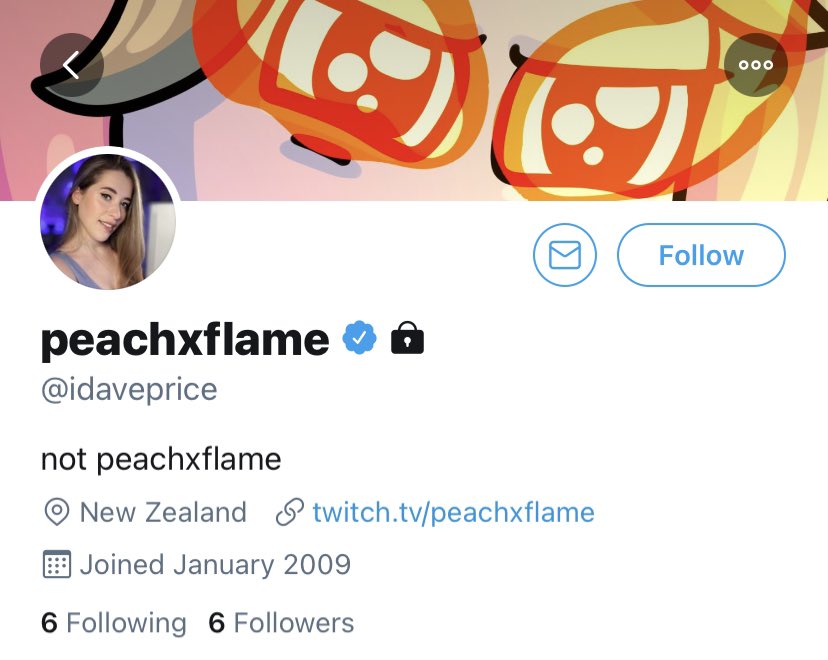The height and width of the screenshot is (660, 828).
Task: Click the @idaveprice handle
Action: [x=129, y=389]
